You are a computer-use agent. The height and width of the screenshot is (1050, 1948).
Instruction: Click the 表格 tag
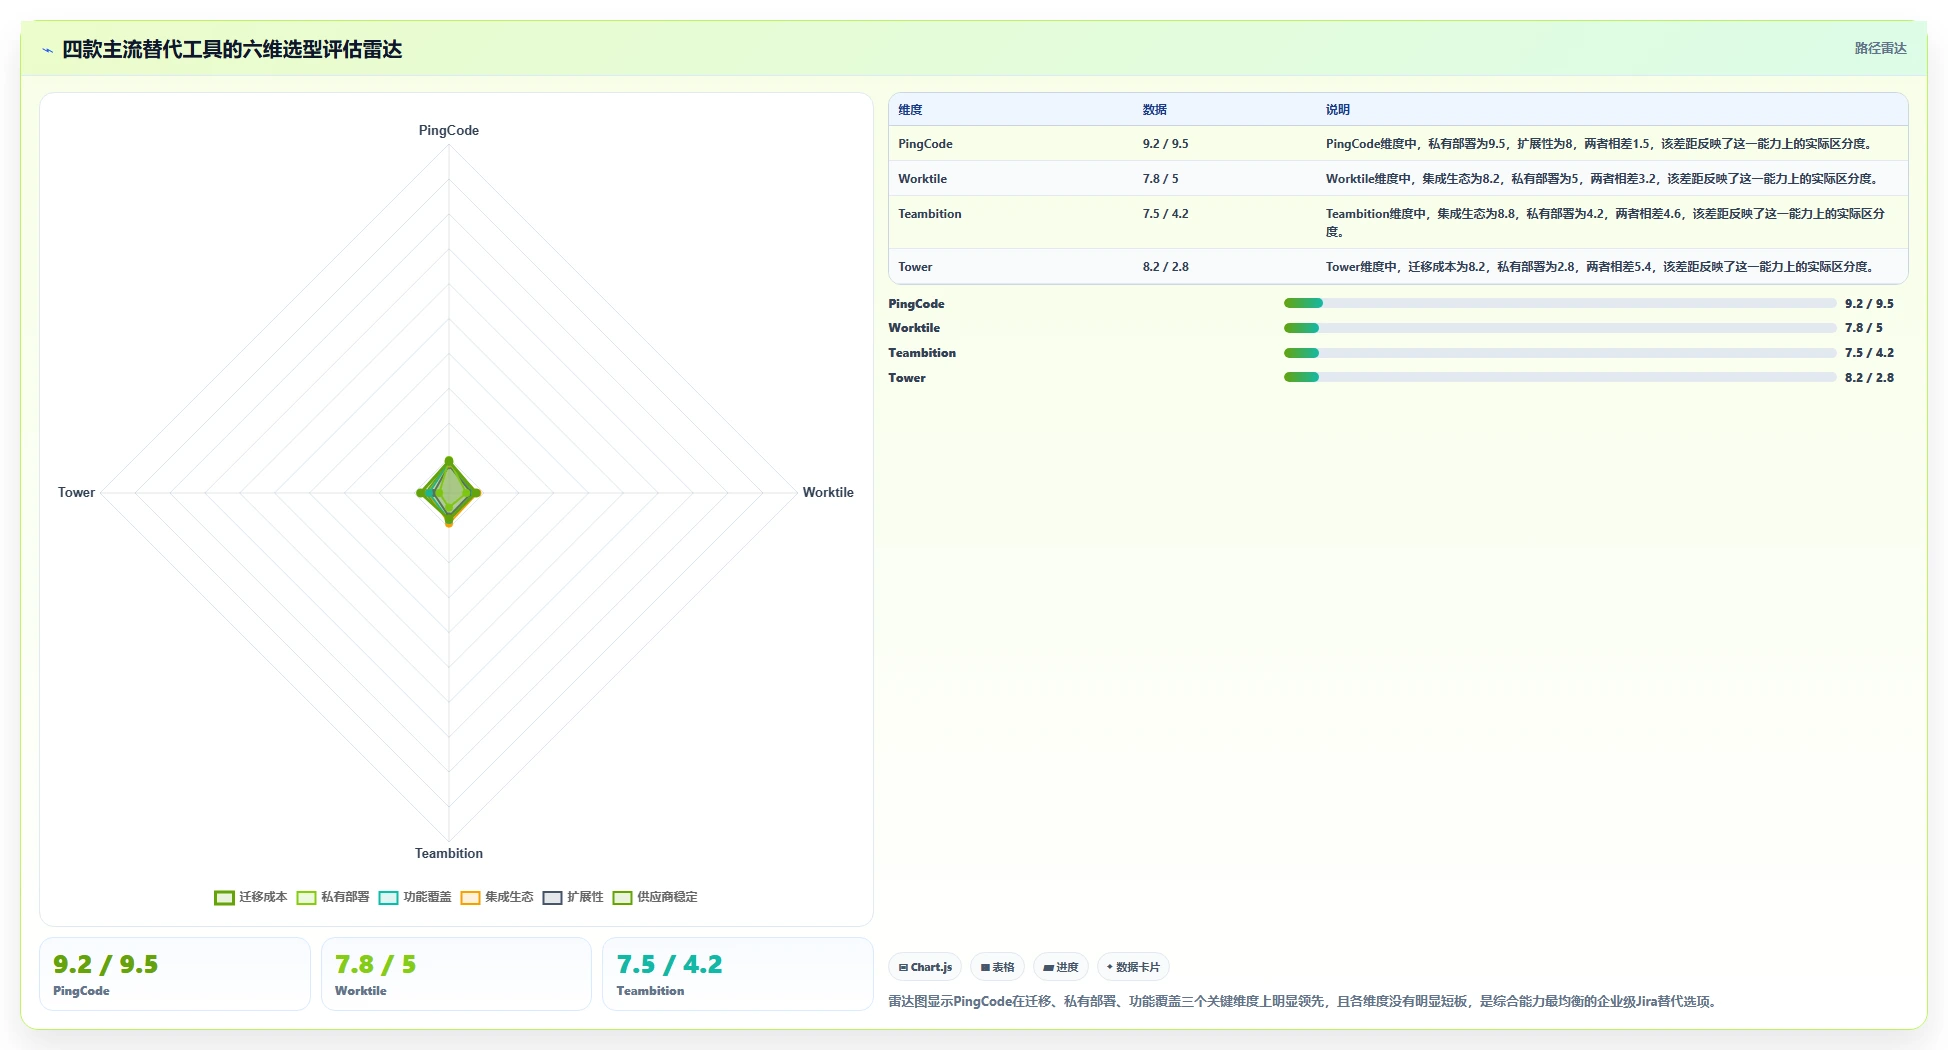point(997,967)
